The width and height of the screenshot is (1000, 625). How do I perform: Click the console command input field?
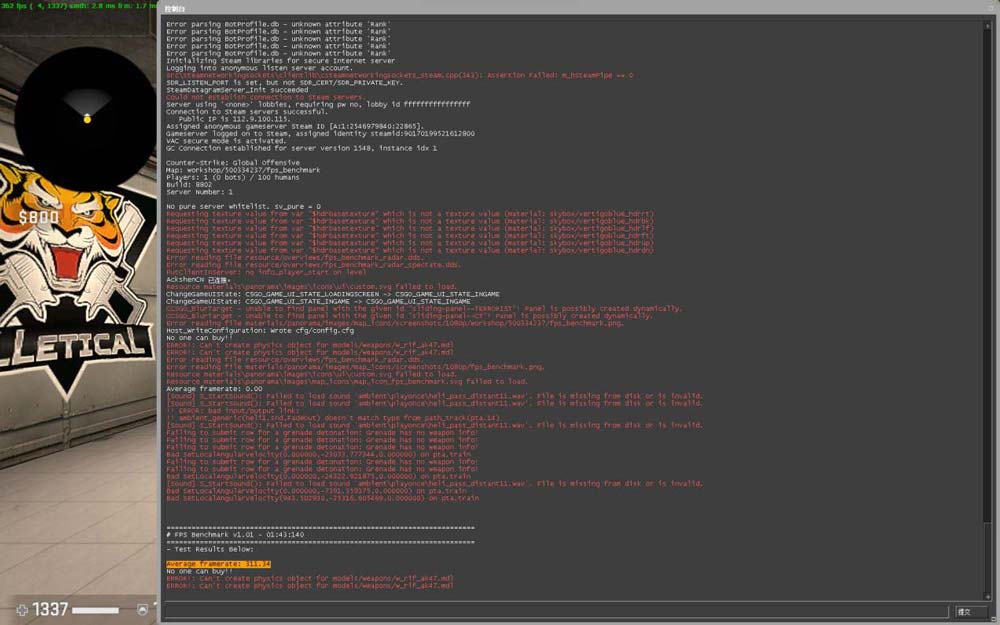[x=556, y=612]
